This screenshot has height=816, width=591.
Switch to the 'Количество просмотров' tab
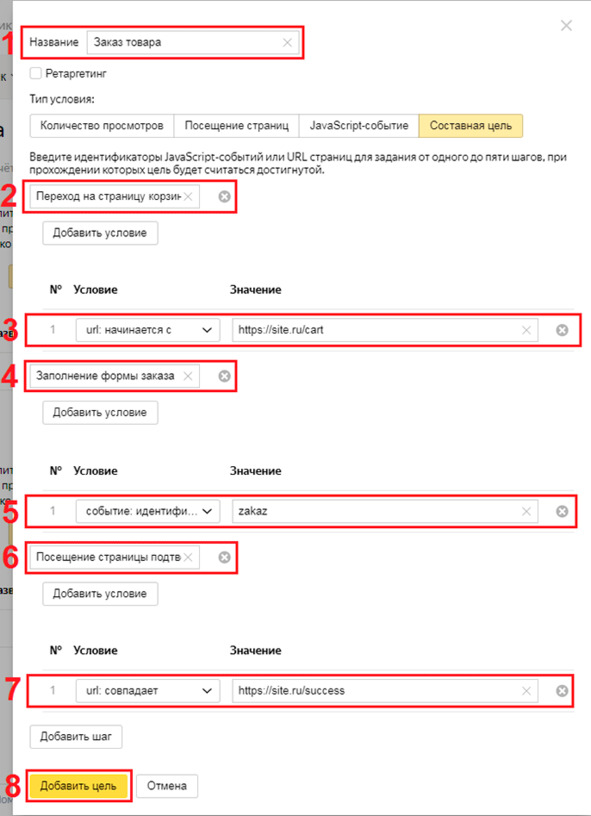[x=102, y=125]
